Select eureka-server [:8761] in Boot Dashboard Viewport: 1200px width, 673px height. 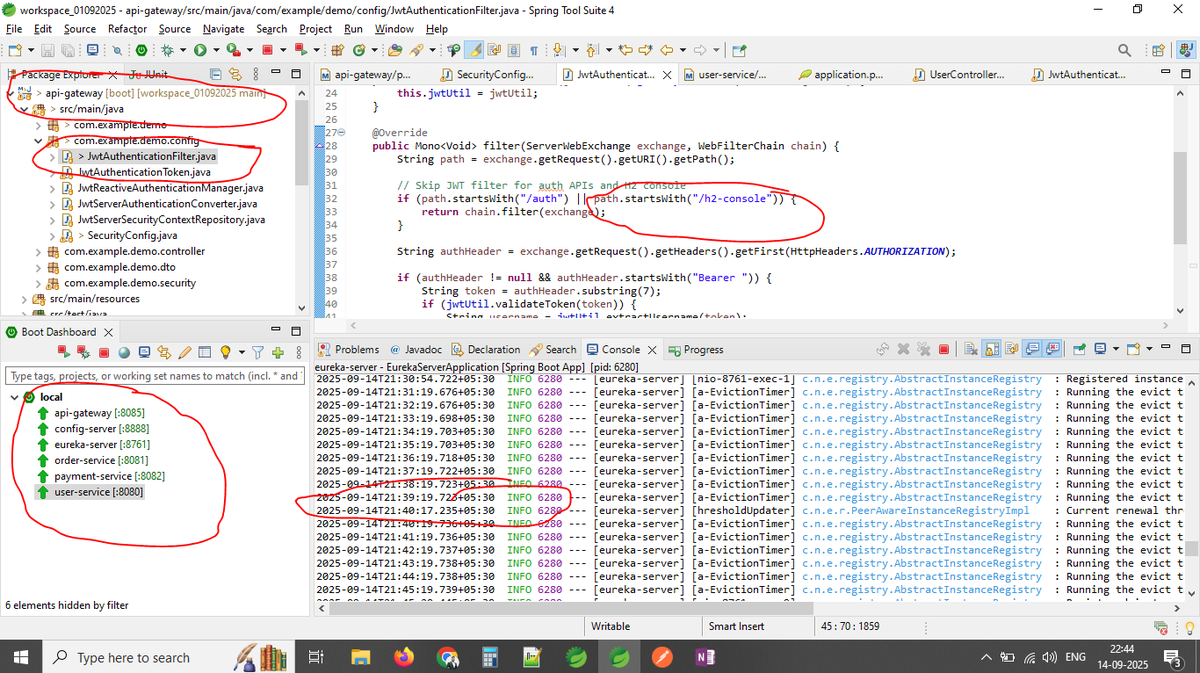click(93, 445)
